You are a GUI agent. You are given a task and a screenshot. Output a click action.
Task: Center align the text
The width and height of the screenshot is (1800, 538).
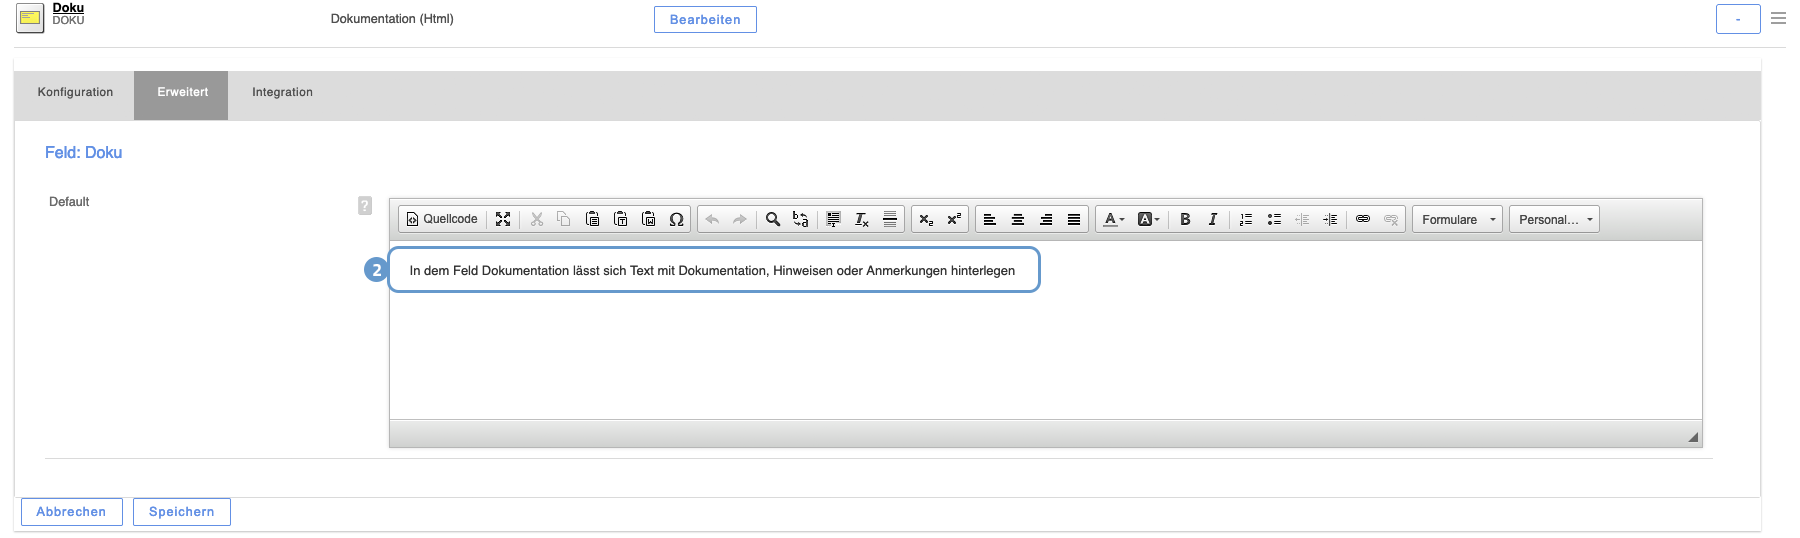tap(1018, 219)
